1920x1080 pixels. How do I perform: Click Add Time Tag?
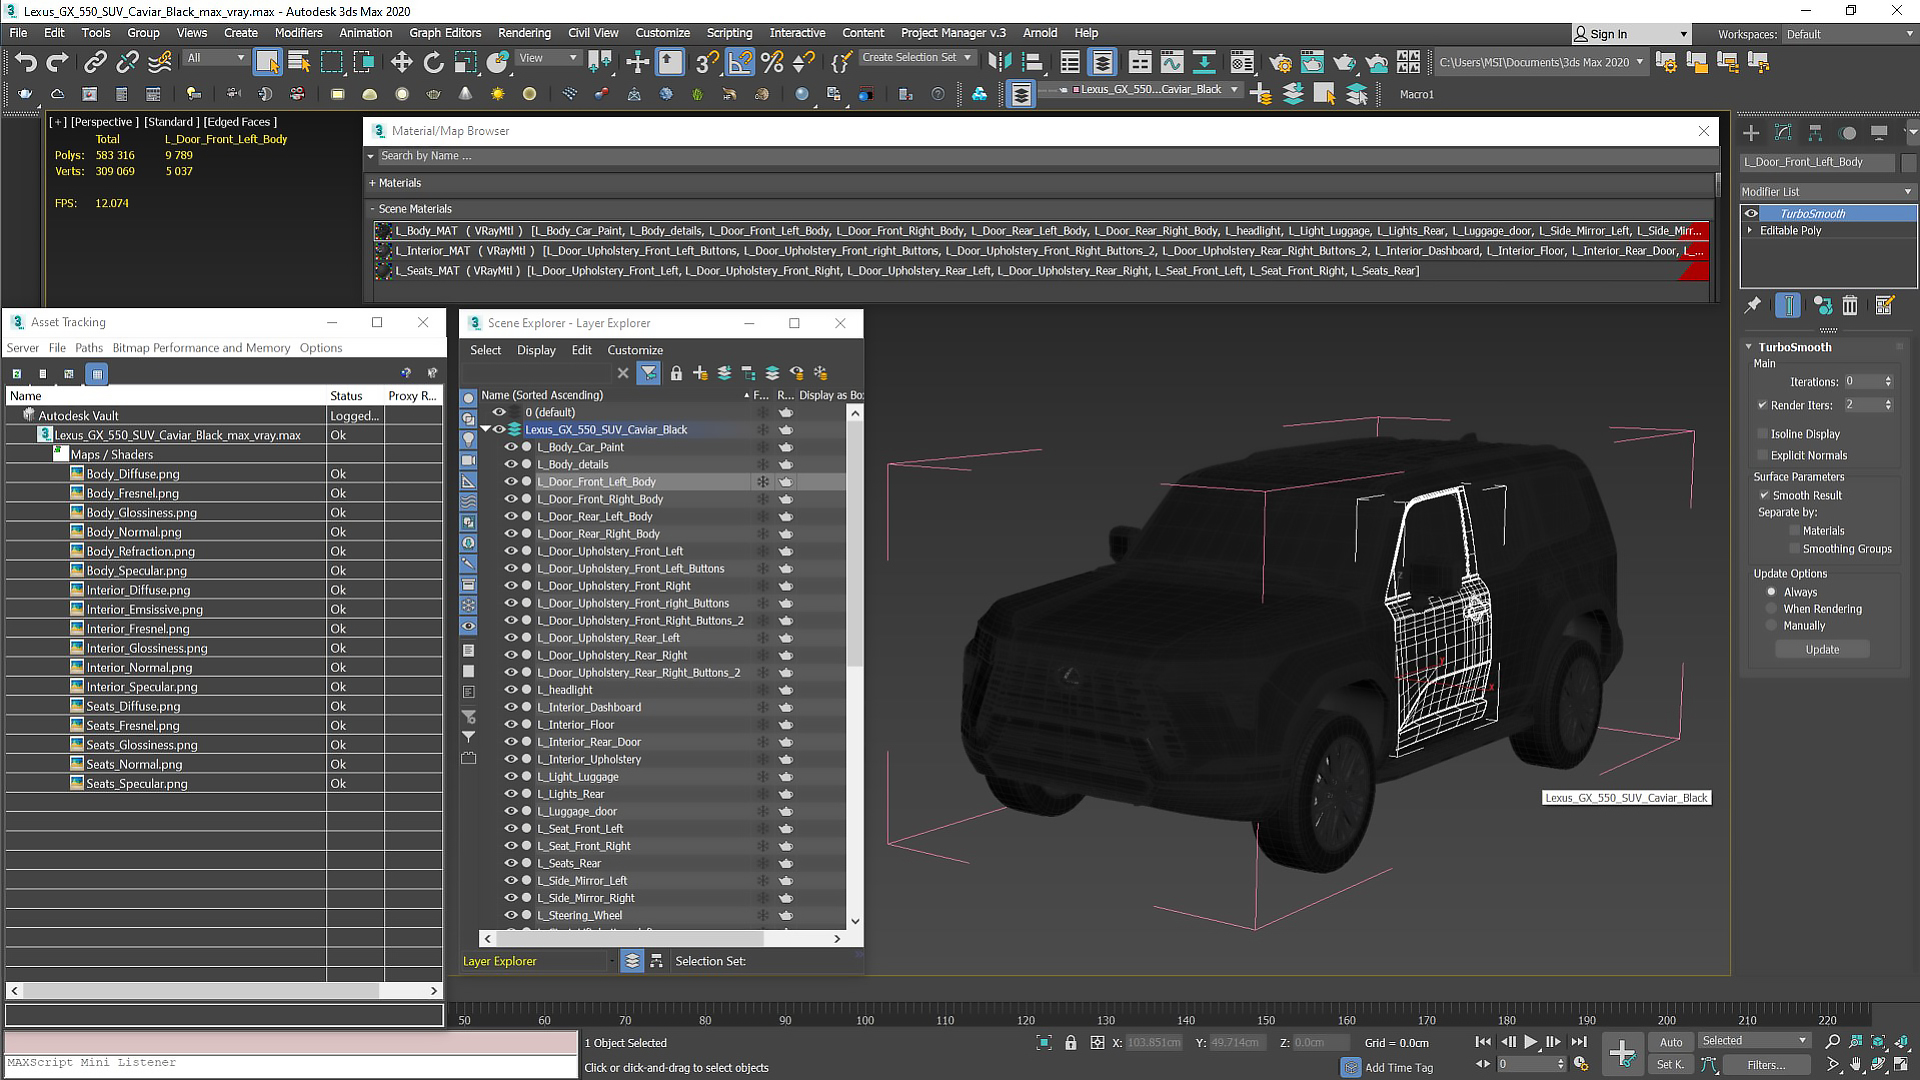tap(1398, 1068)
